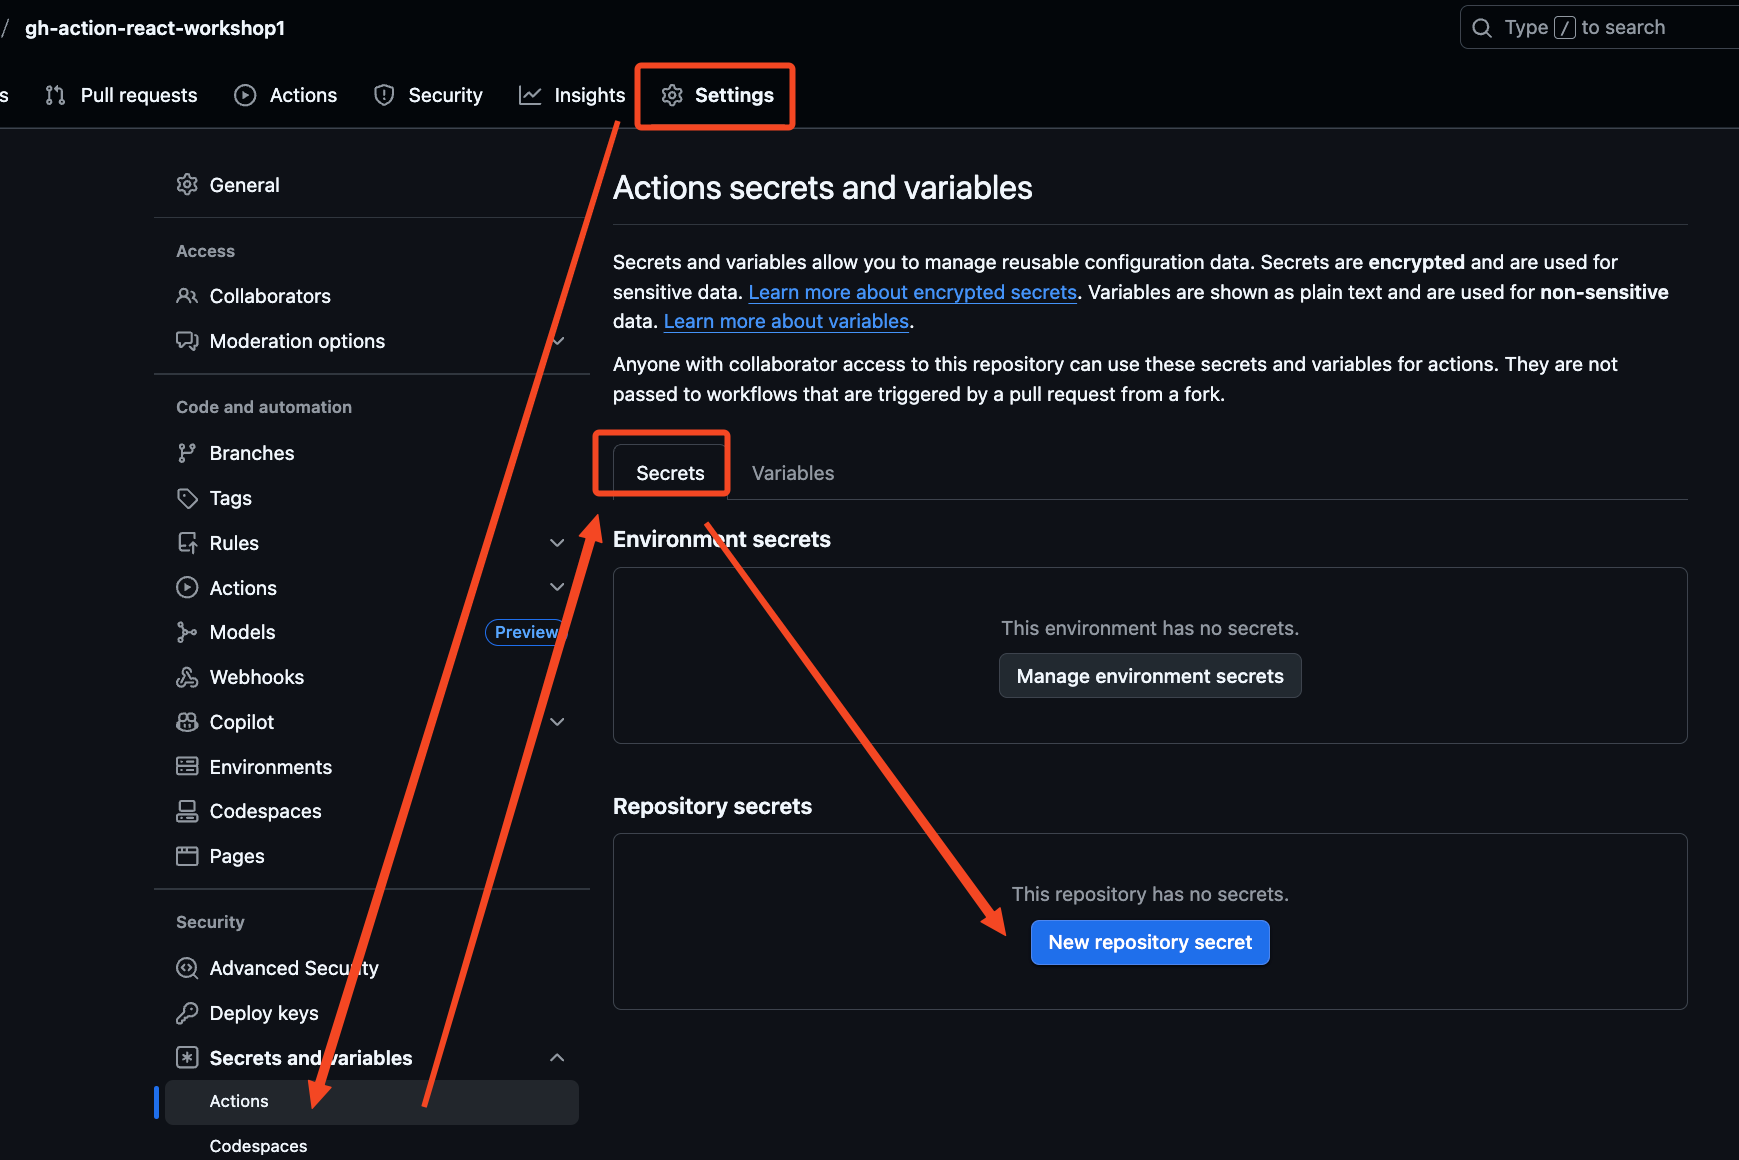Open the Pull requests tab
Viewport: 1739px width, 1160px height.
[x=122, y=95]
